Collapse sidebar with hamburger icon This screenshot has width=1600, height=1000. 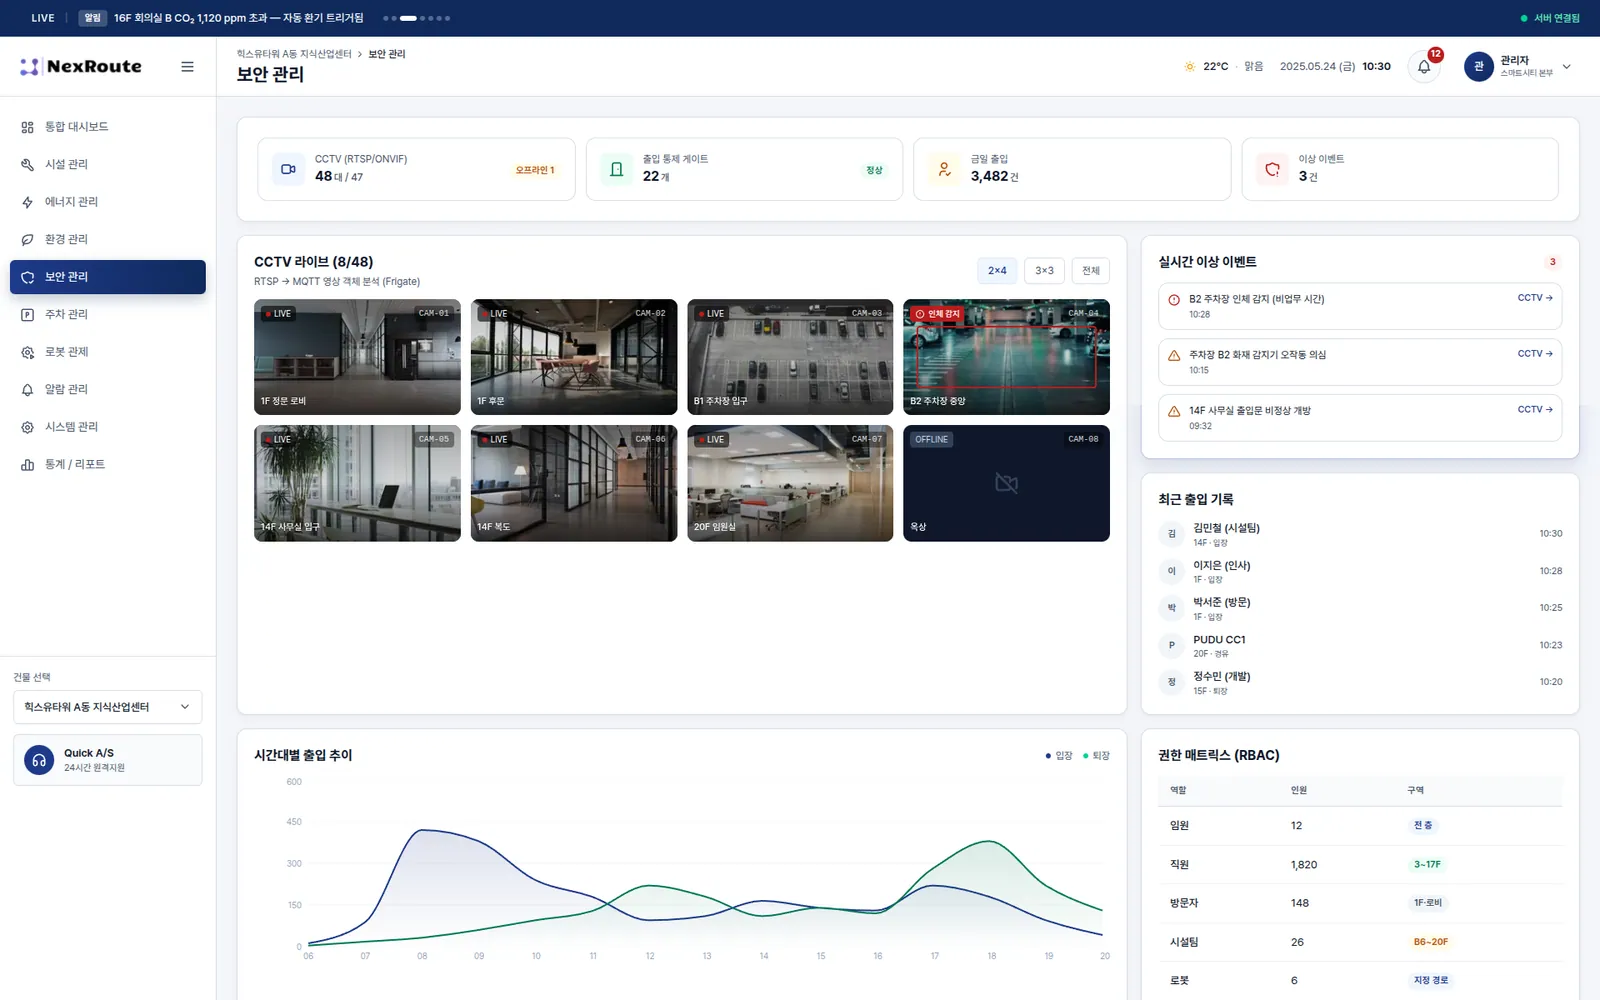point(187,67)
